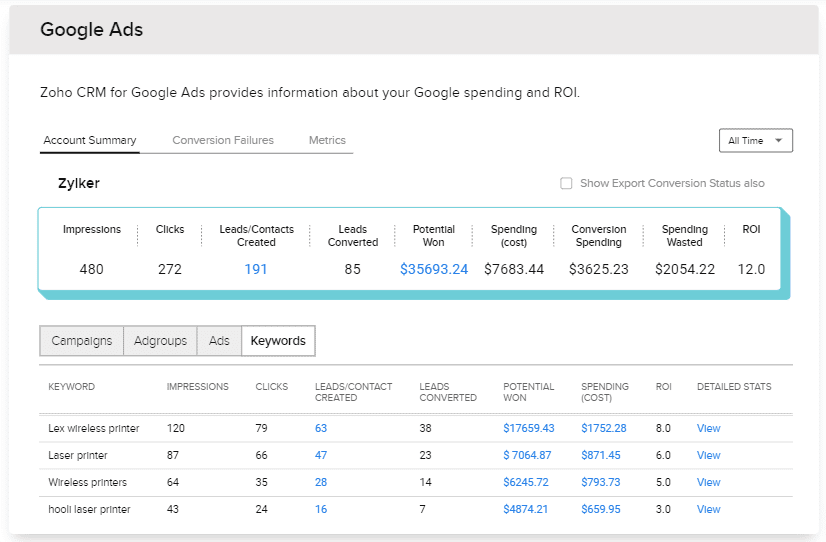Select the Ads tab
This screenshot has width=826, height=542.
tap(219, 341)
